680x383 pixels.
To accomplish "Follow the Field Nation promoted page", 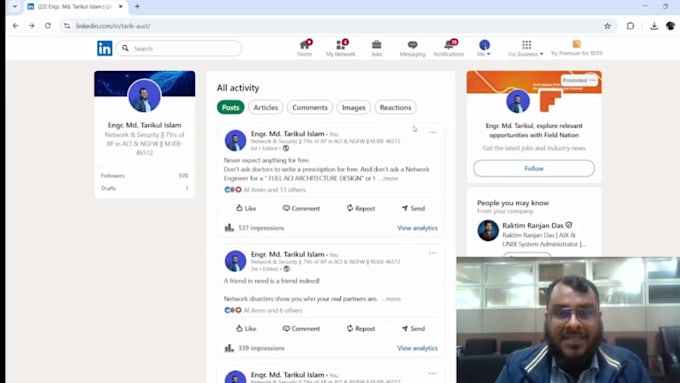I will click(534, 168).
